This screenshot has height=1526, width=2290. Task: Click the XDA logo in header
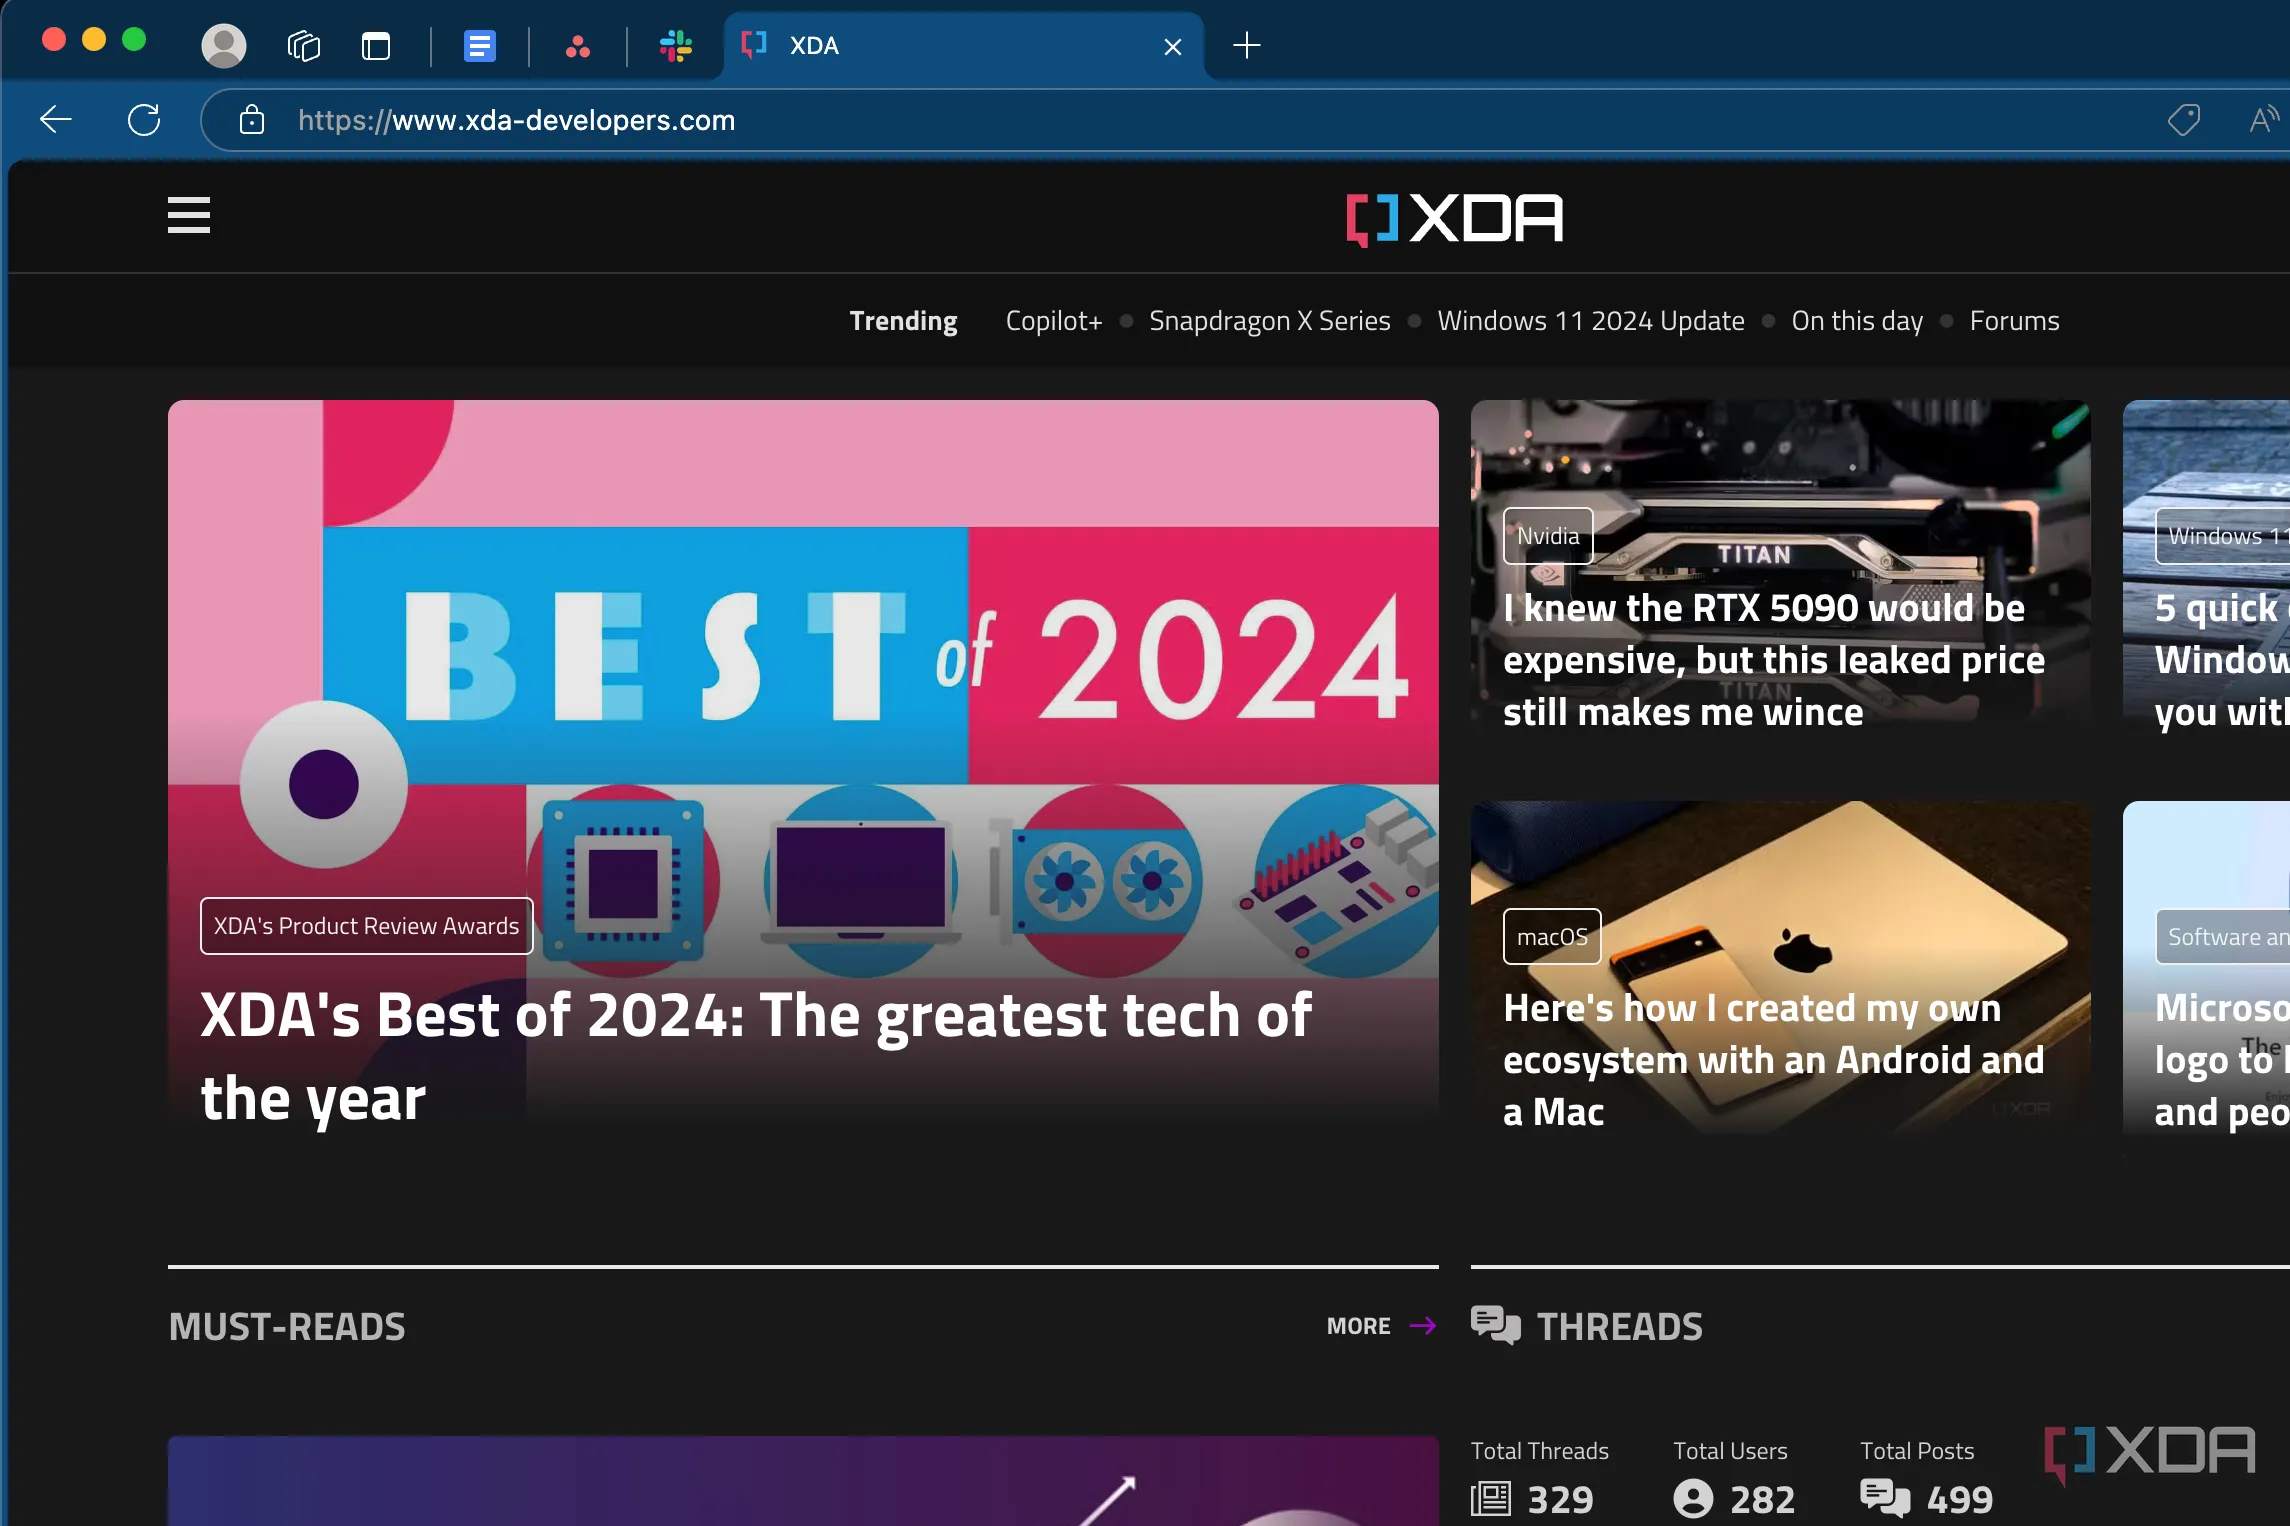click(1455, 218)
